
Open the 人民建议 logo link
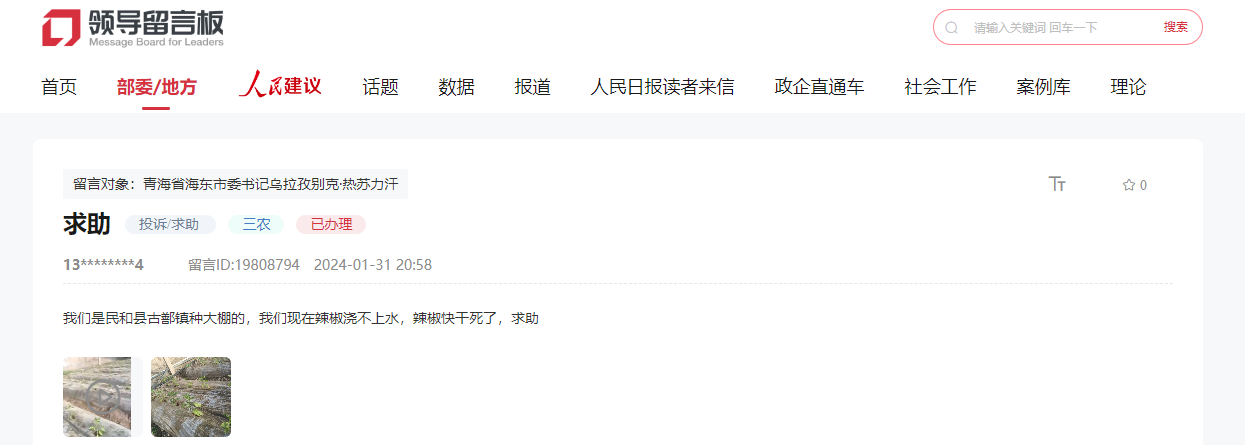pyautogui.click(x=280, y=86)
